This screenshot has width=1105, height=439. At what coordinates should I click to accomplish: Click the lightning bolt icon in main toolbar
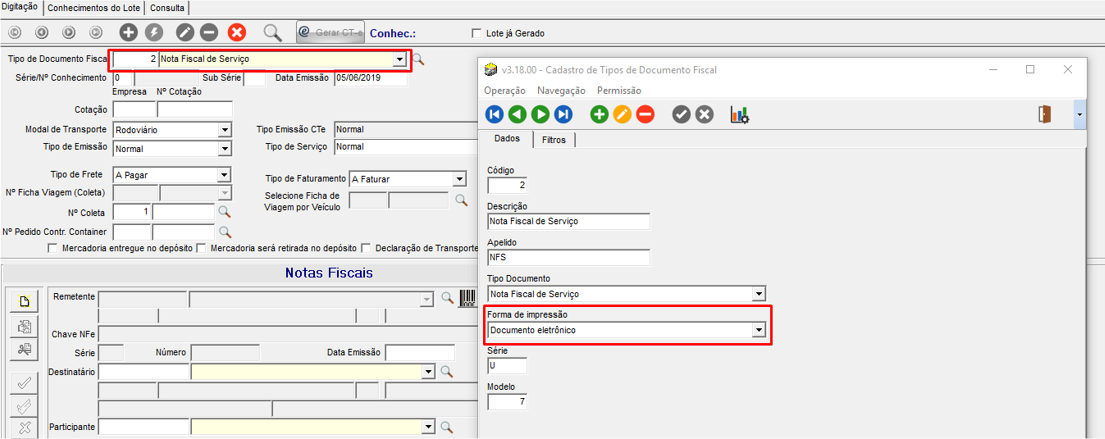coord(154,32)
